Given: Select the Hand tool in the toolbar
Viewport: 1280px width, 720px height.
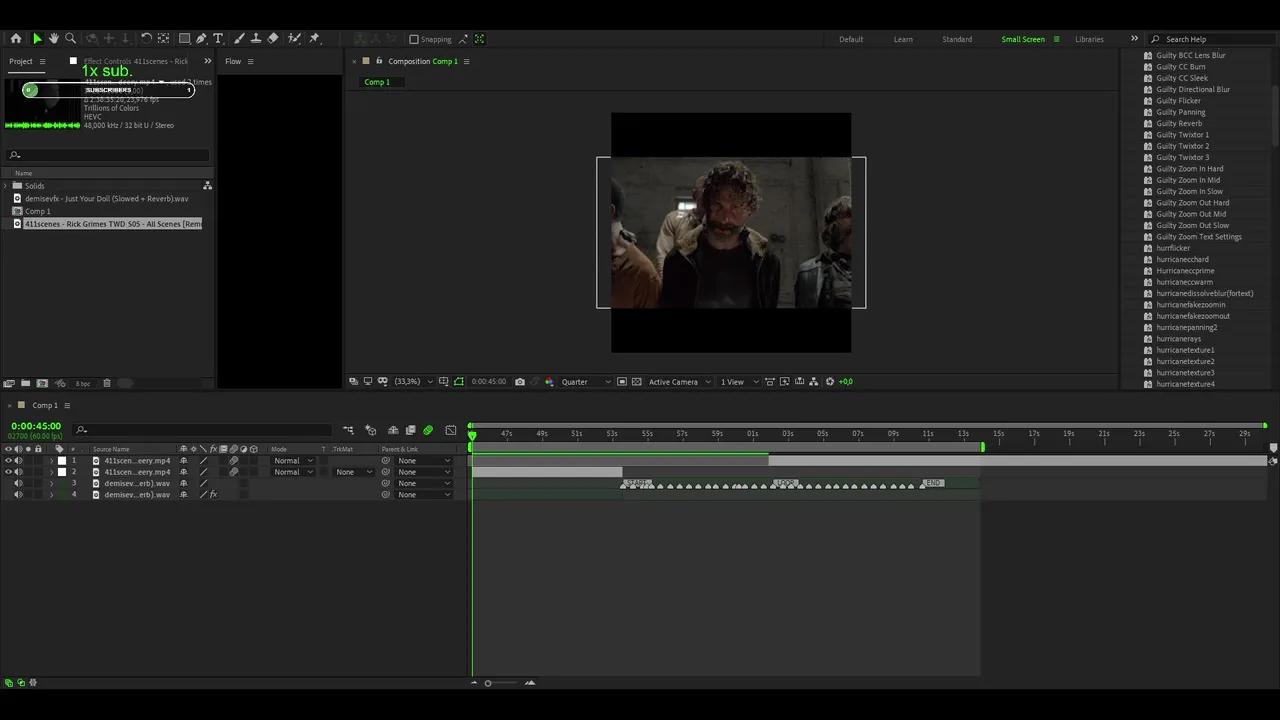Looking at the screenshot, I should click(54, 38).
